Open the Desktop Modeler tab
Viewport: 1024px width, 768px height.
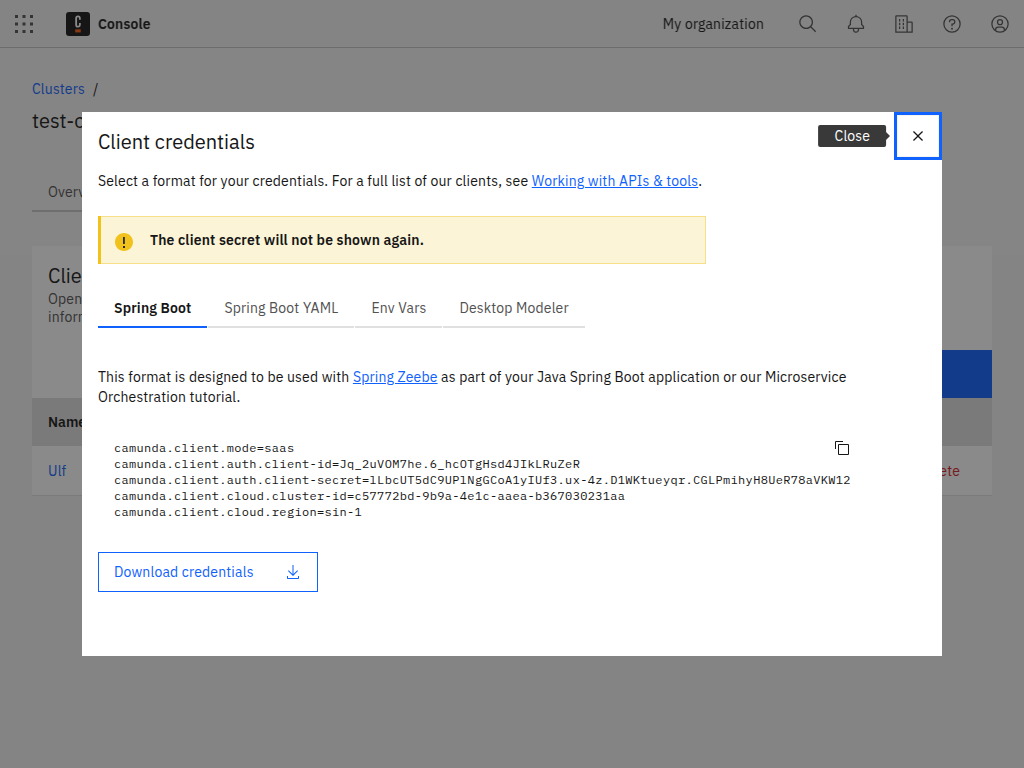(x=514, y=308)
